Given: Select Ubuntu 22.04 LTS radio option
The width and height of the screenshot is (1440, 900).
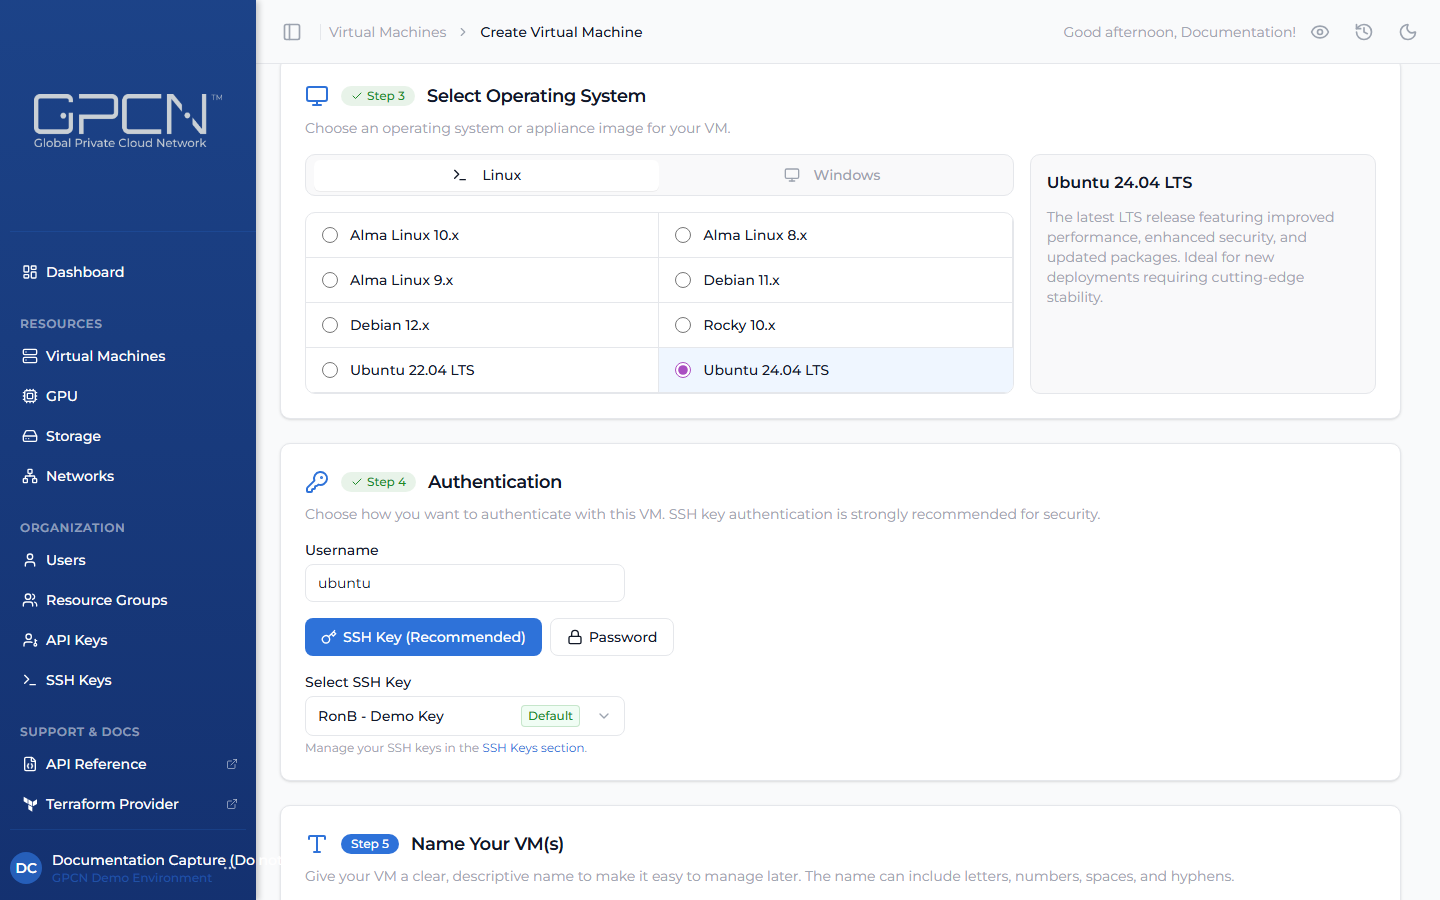Looking at the screenshot, I should 330,370.
